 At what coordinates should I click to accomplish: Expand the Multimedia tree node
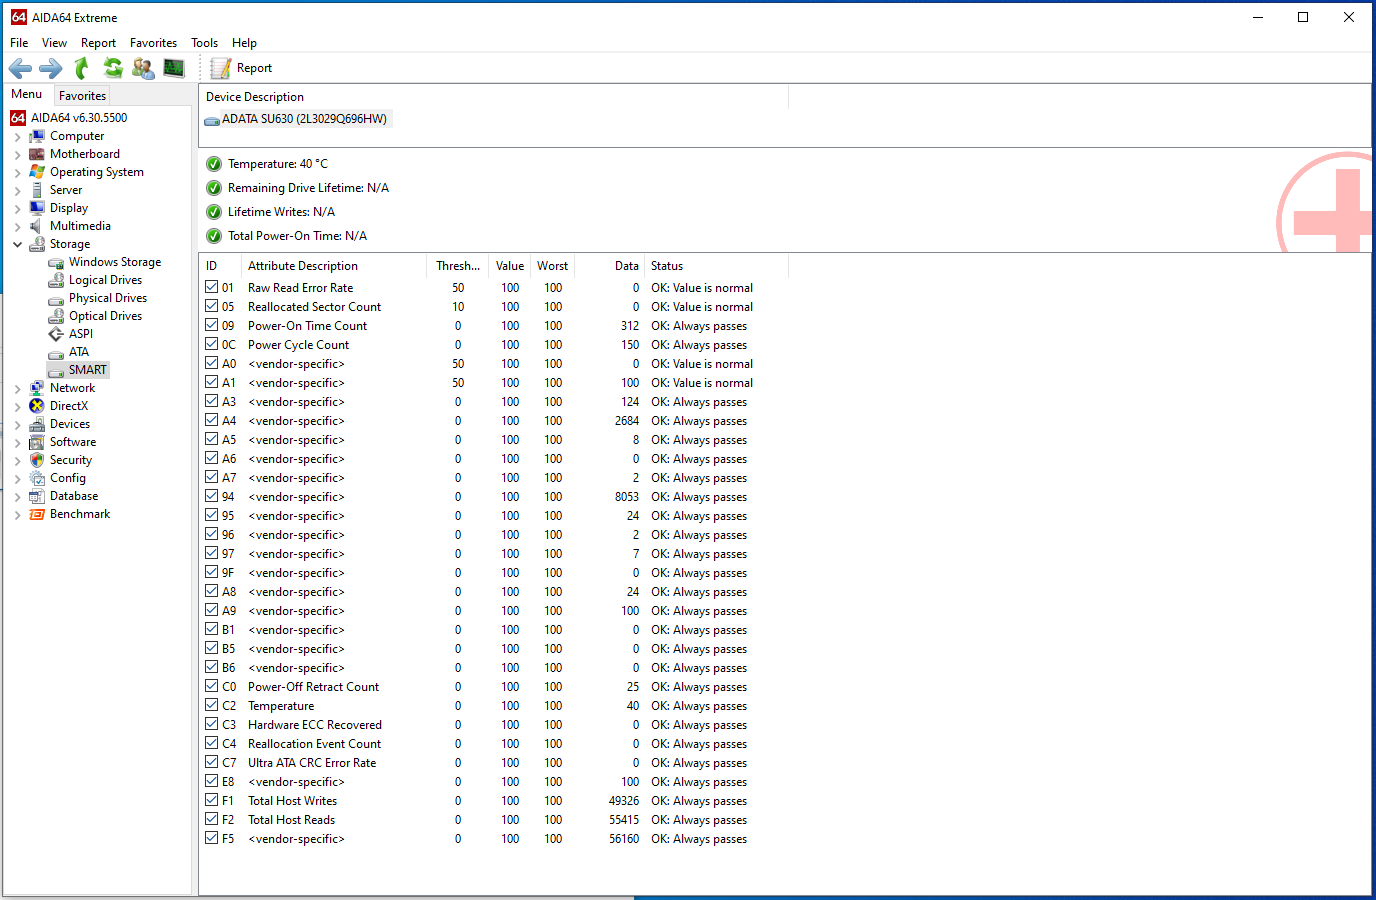(17, 227)
